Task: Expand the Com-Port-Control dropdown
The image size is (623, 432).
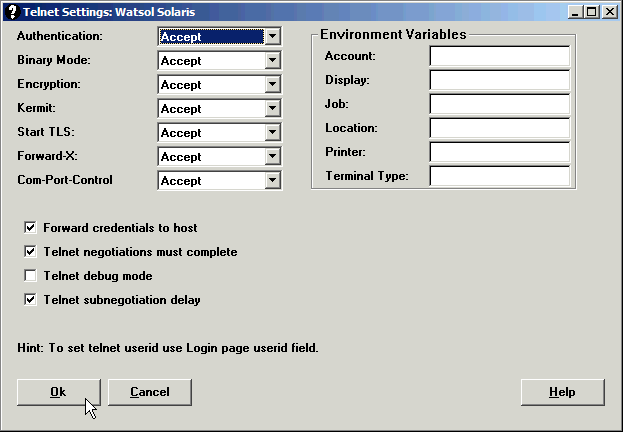Action: (x=273, y=180)
